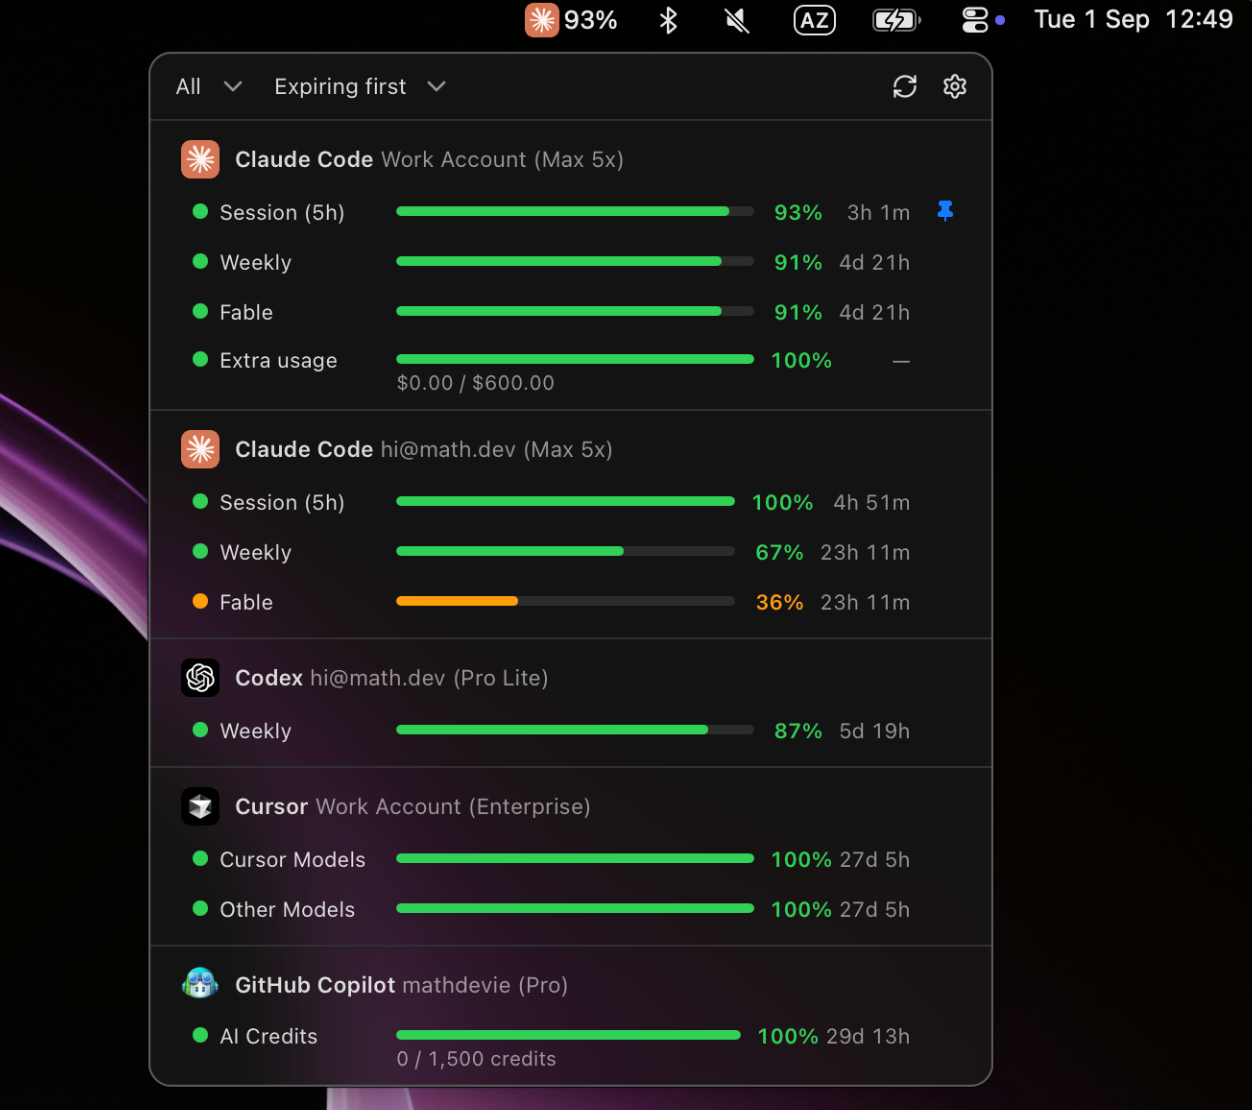Click the green status dot beside Other Models
The height and width of the screenshot is (1110, 1252).
pos(200,908)
